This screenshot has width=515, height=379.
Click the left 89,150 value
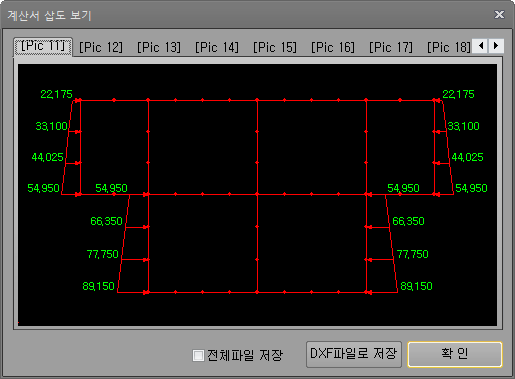pyautogui.click(x=98, y=286)
